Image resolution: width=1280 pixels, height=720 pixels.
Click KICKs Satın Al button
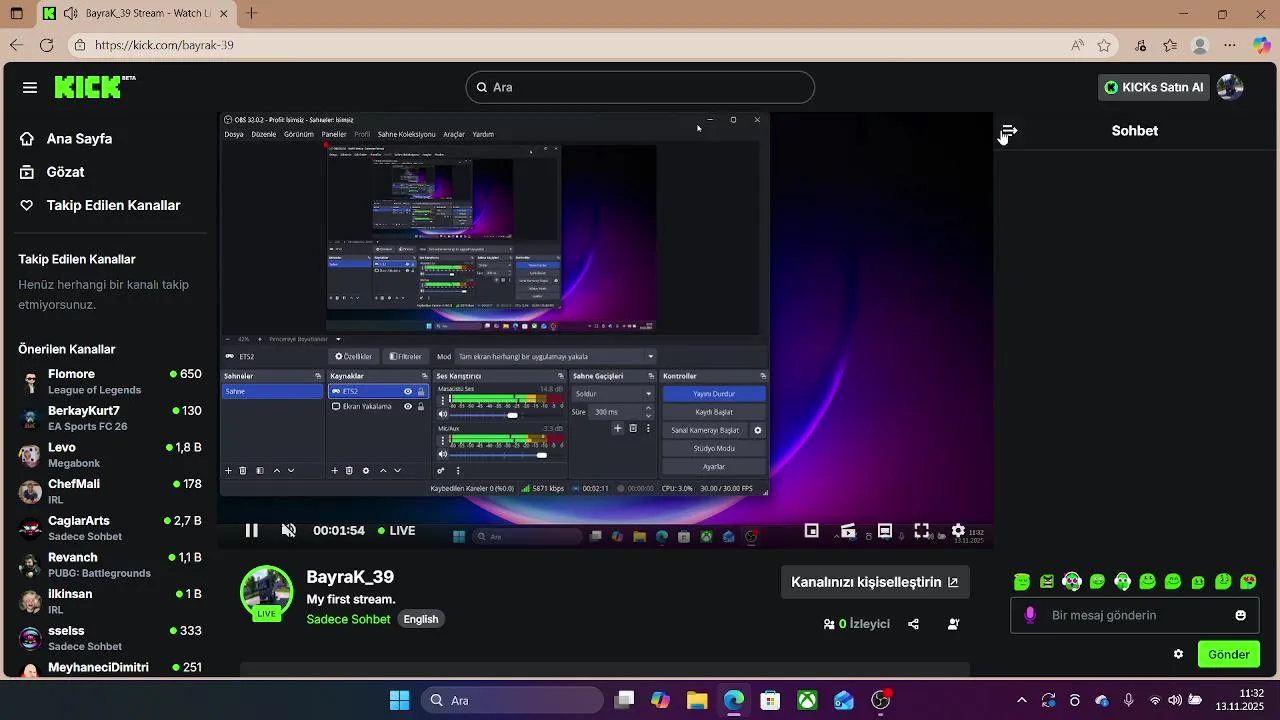(x=1154, y=87)
